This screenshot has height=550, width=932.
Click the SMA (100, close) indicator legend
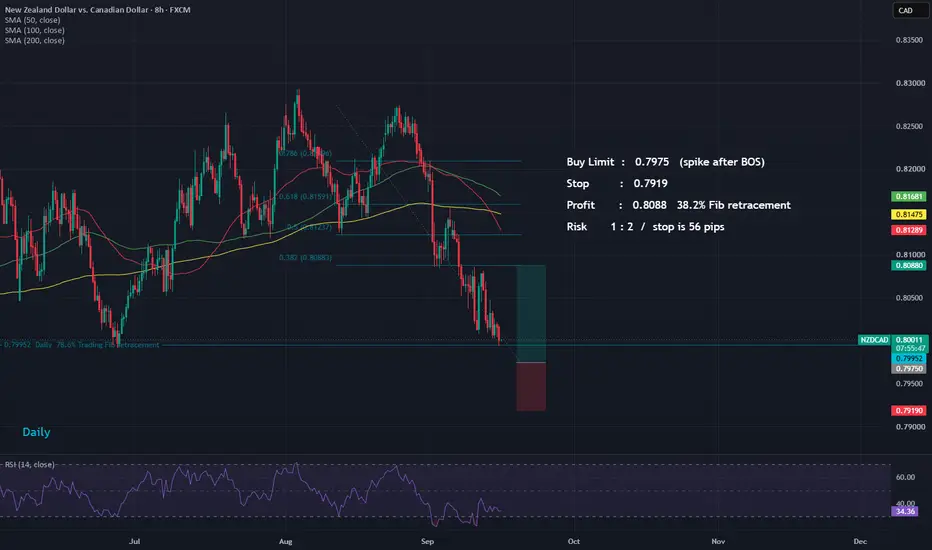34,30
